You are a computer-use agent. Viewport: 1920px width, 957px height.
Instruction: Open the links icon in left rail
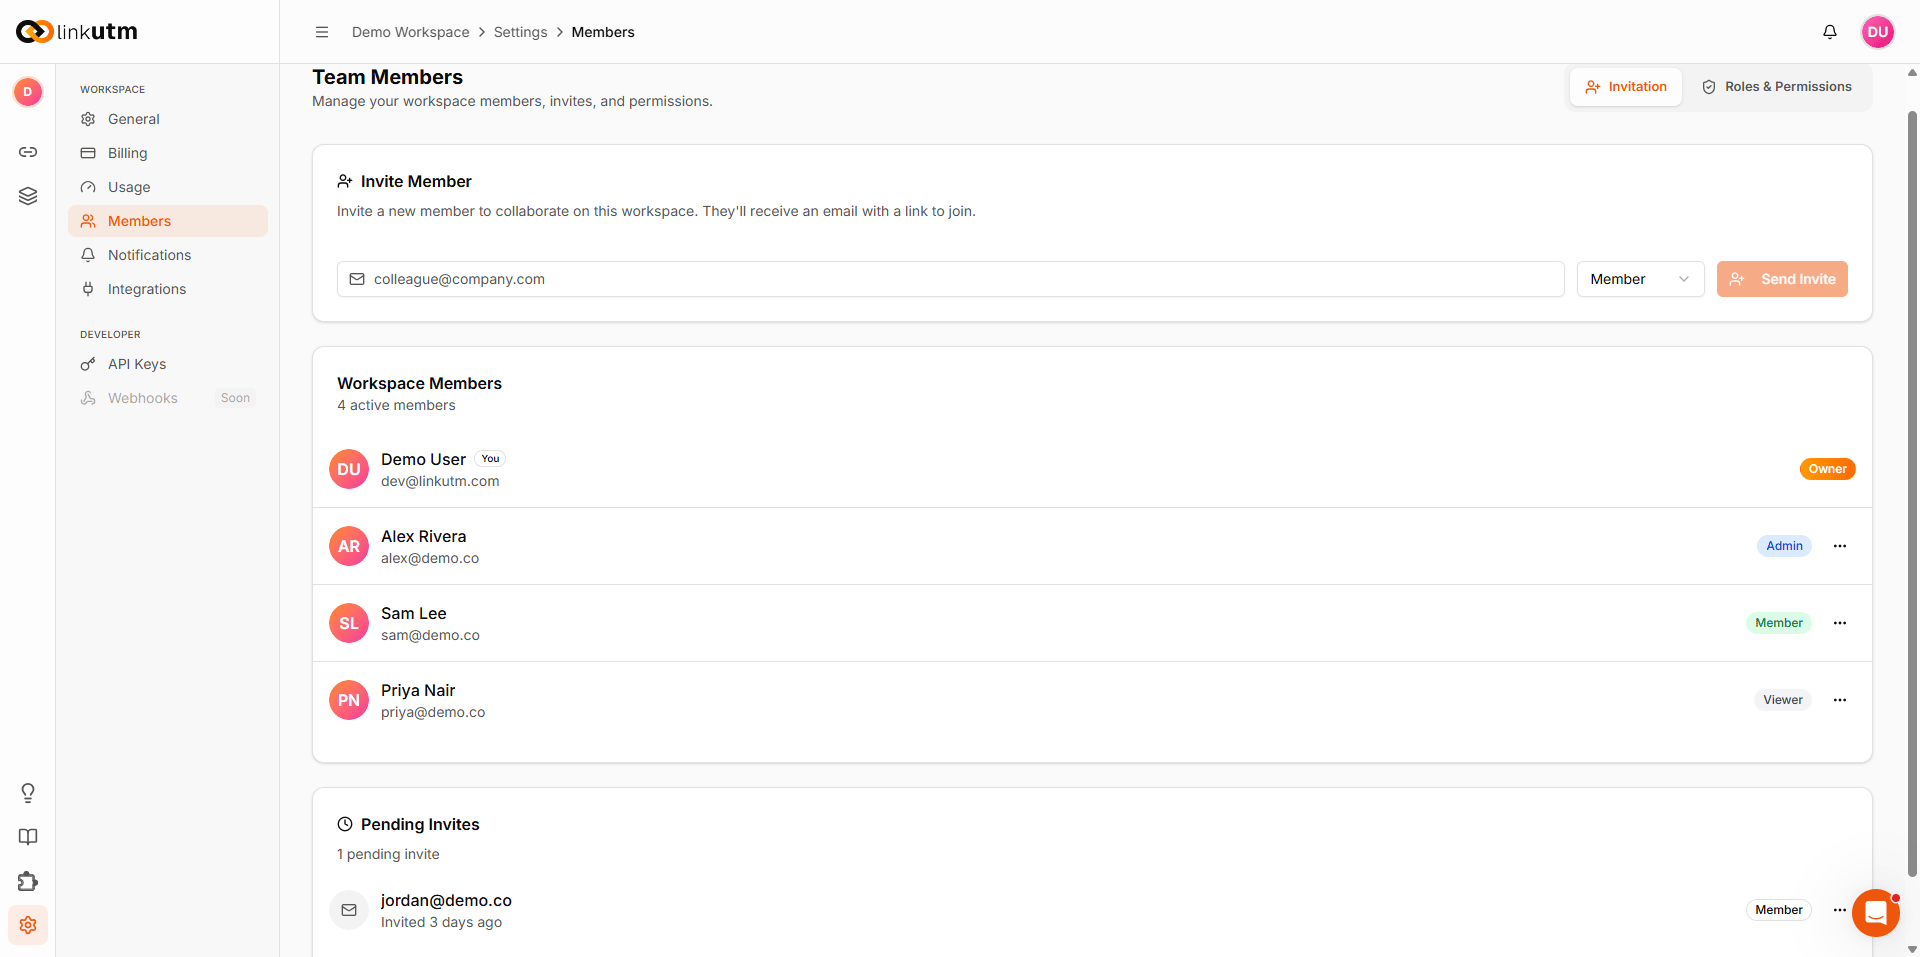pyautogui.click(x=28, y=152)
